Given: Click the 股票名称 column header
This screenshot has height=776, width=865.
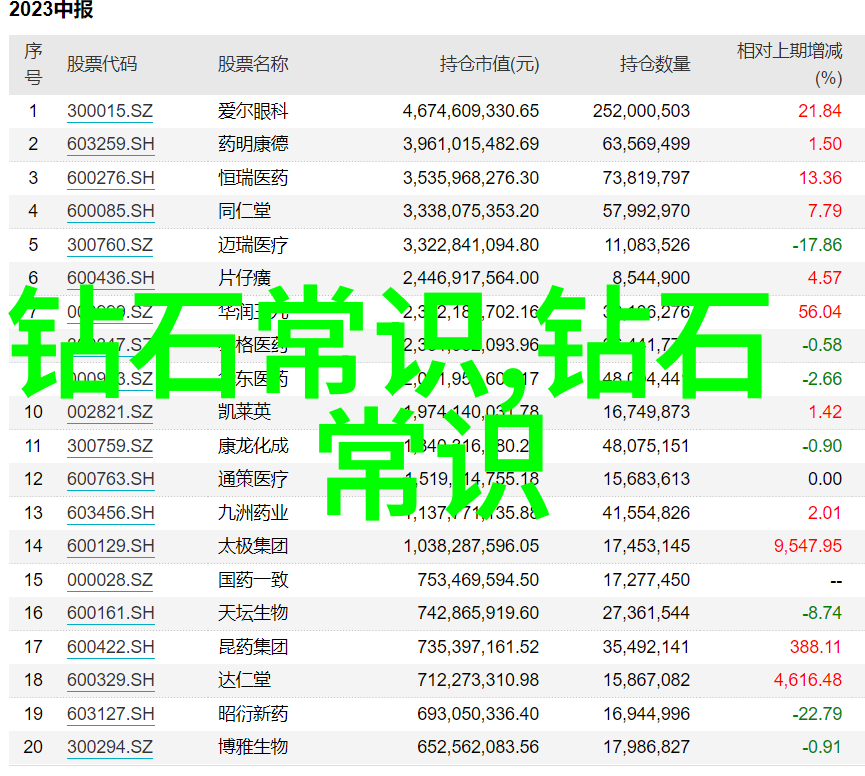Looking at the screenshot, I should coord(253,65).
